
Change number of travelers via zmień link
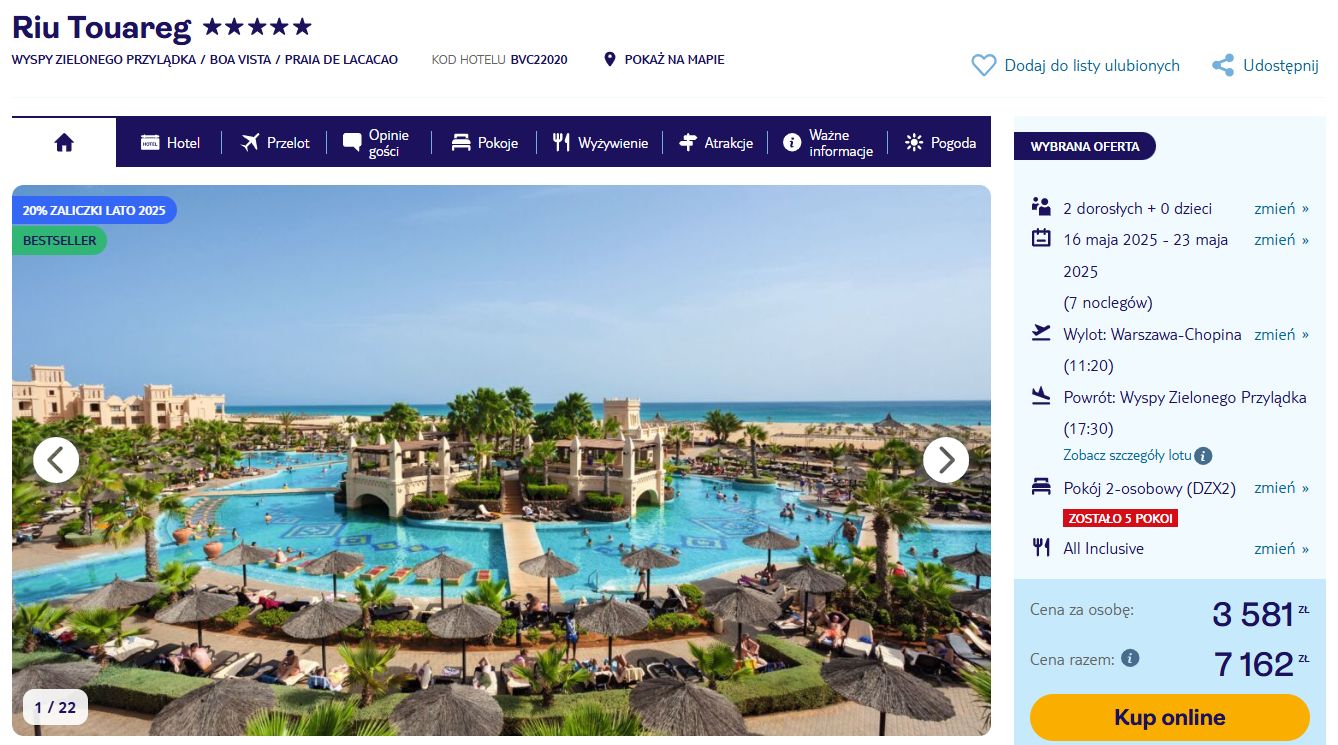(1281, 209)
